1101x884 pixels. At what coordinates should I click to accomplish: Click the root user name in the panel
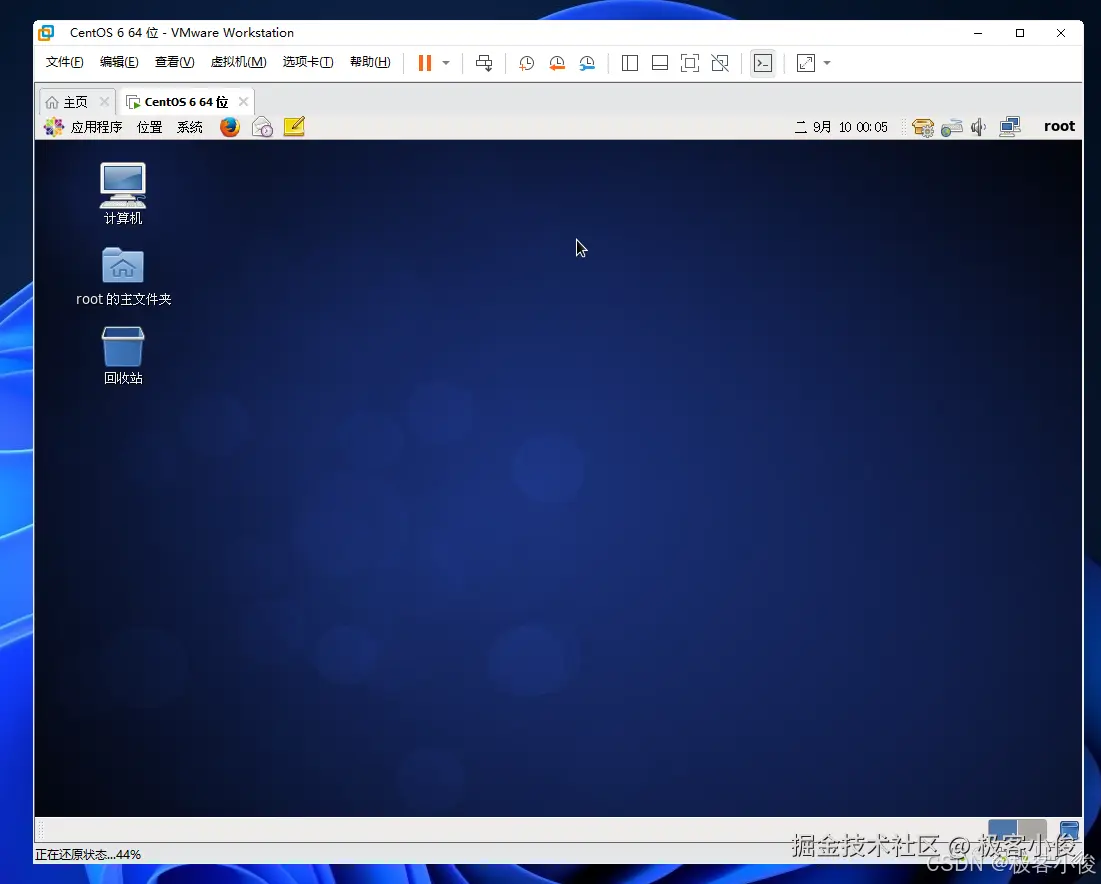click(x=1059, y=126)
